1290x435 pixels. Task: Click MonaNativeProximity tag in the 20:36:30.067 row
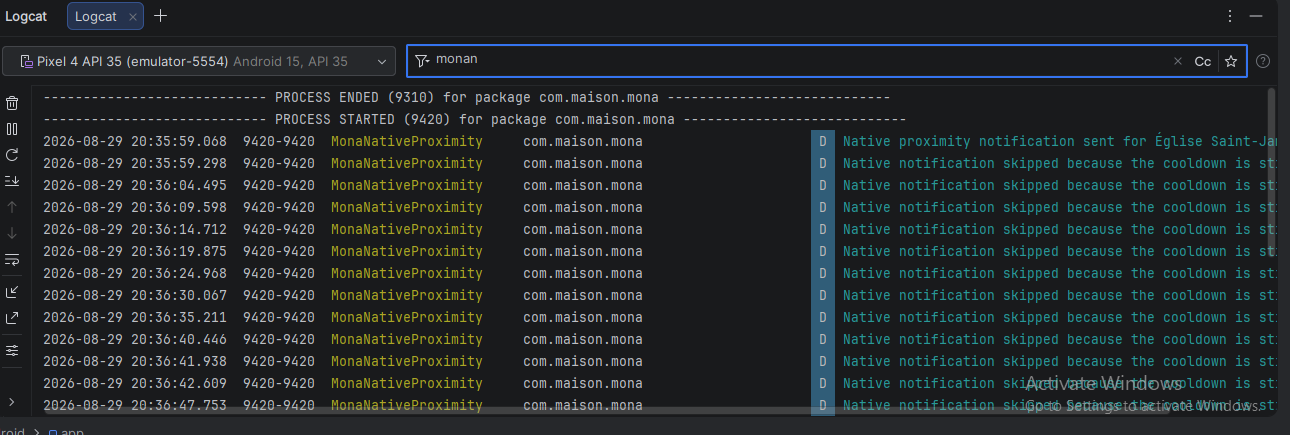(407, 296)
